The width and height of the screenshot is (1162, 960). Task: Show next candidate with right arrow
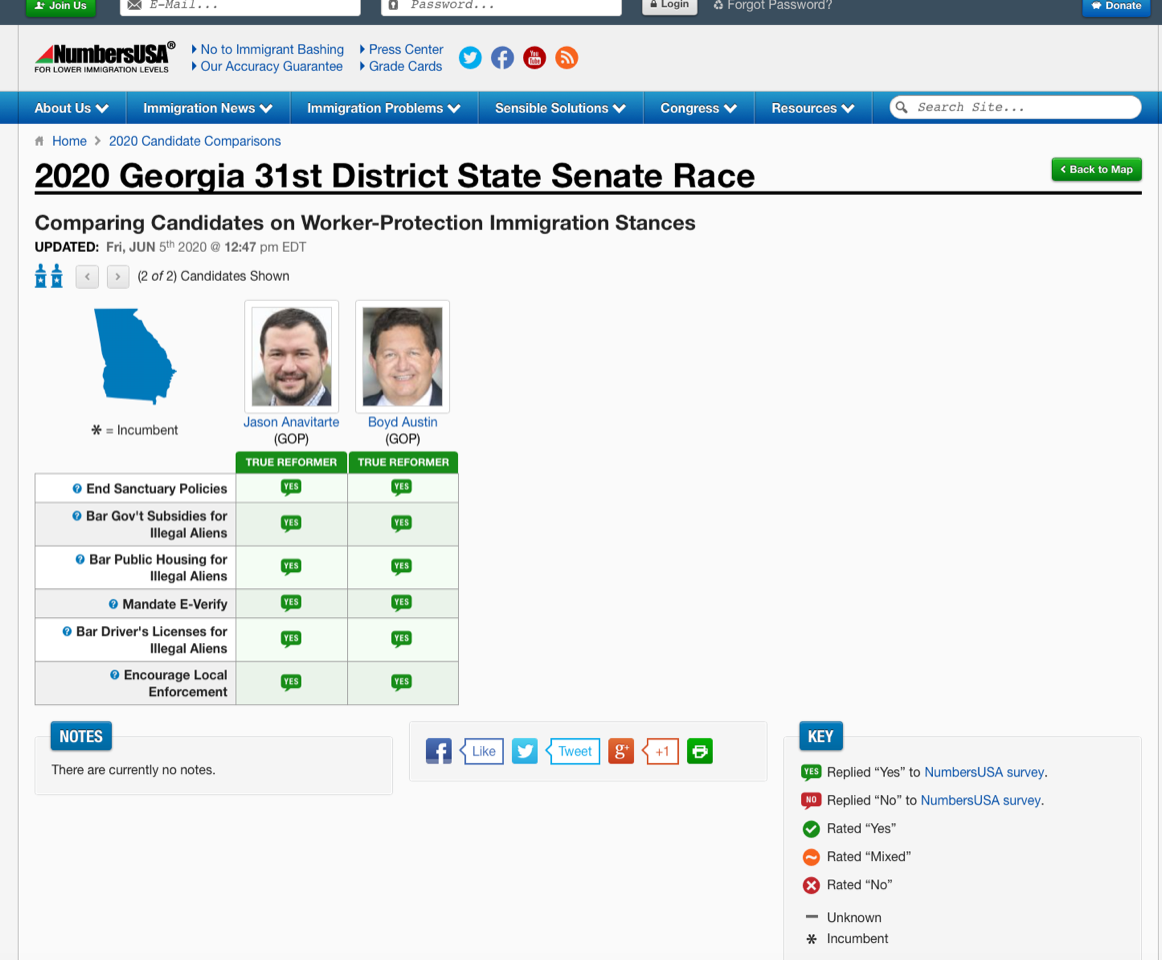point(118,276)
